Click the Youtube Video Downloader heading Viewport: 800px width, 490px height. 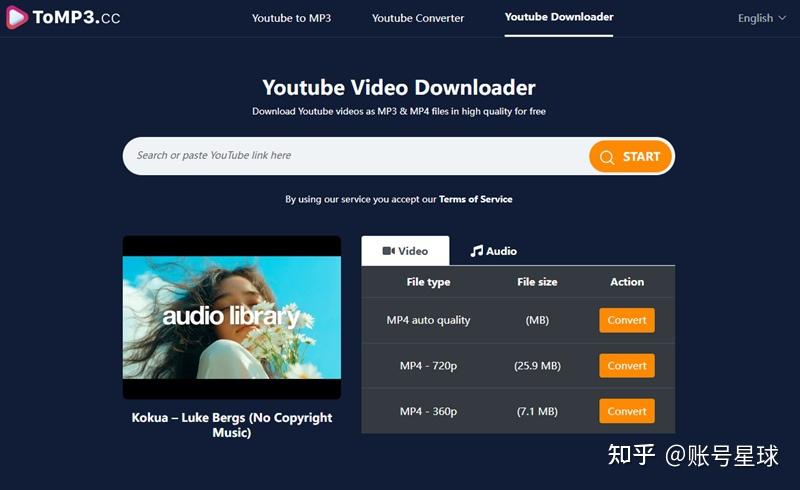(x=399, y=87)
